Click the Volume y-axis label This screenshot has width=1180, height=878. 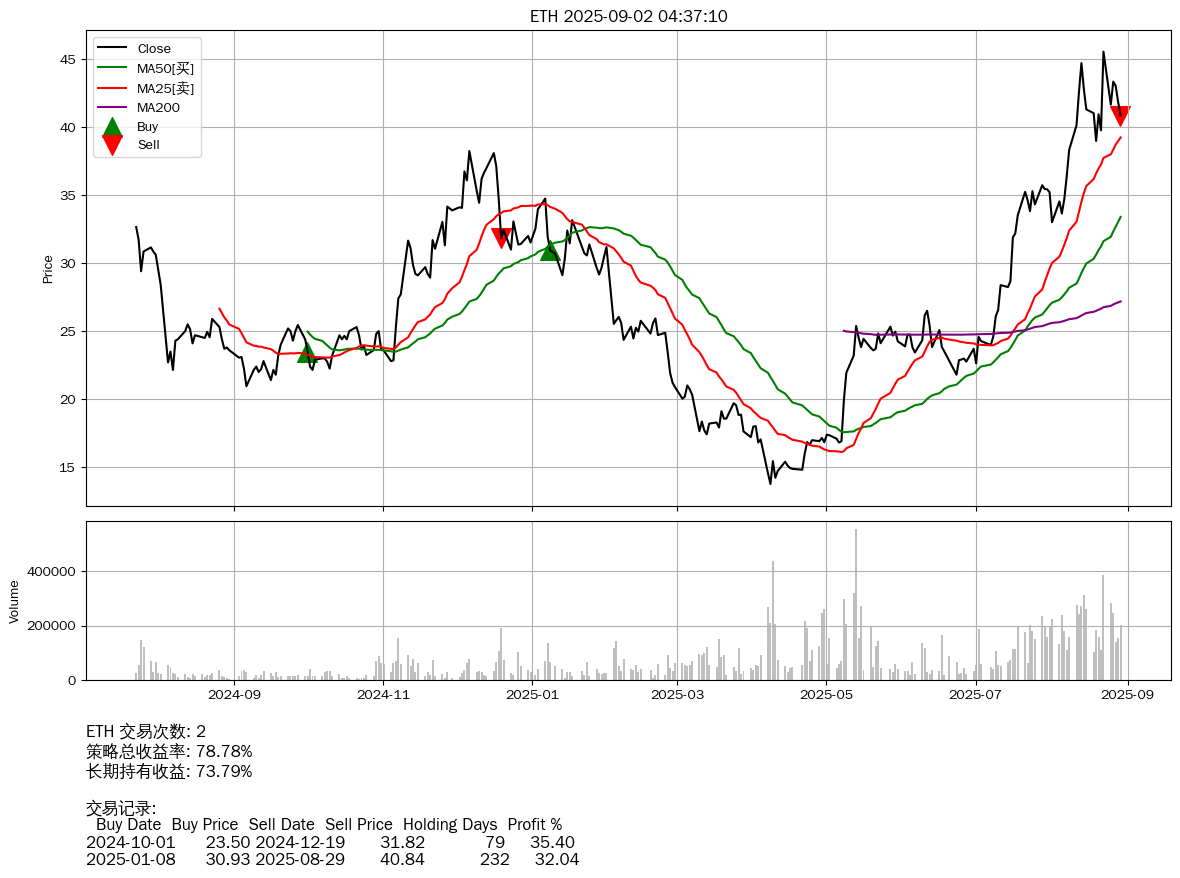coord(14,602)
